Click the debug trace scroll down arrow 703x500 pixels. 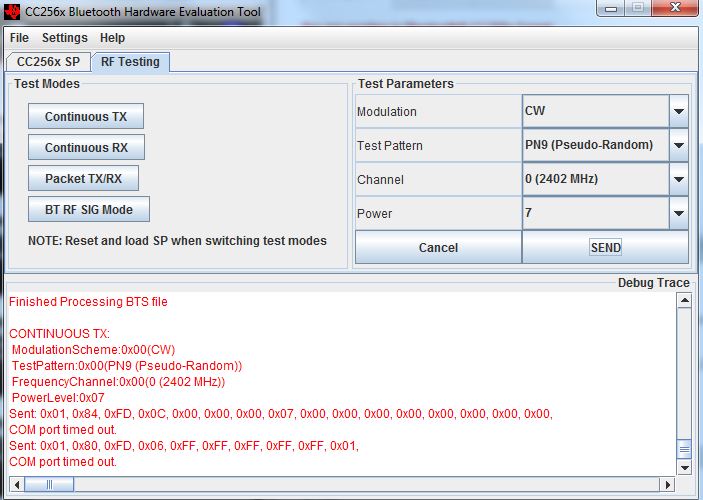684,468
